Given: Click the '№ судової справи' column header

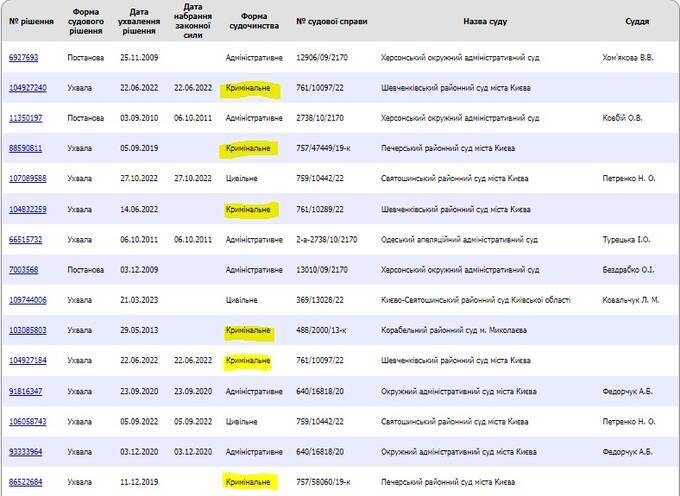Looking at the screenshot, I should click(332, 21).
